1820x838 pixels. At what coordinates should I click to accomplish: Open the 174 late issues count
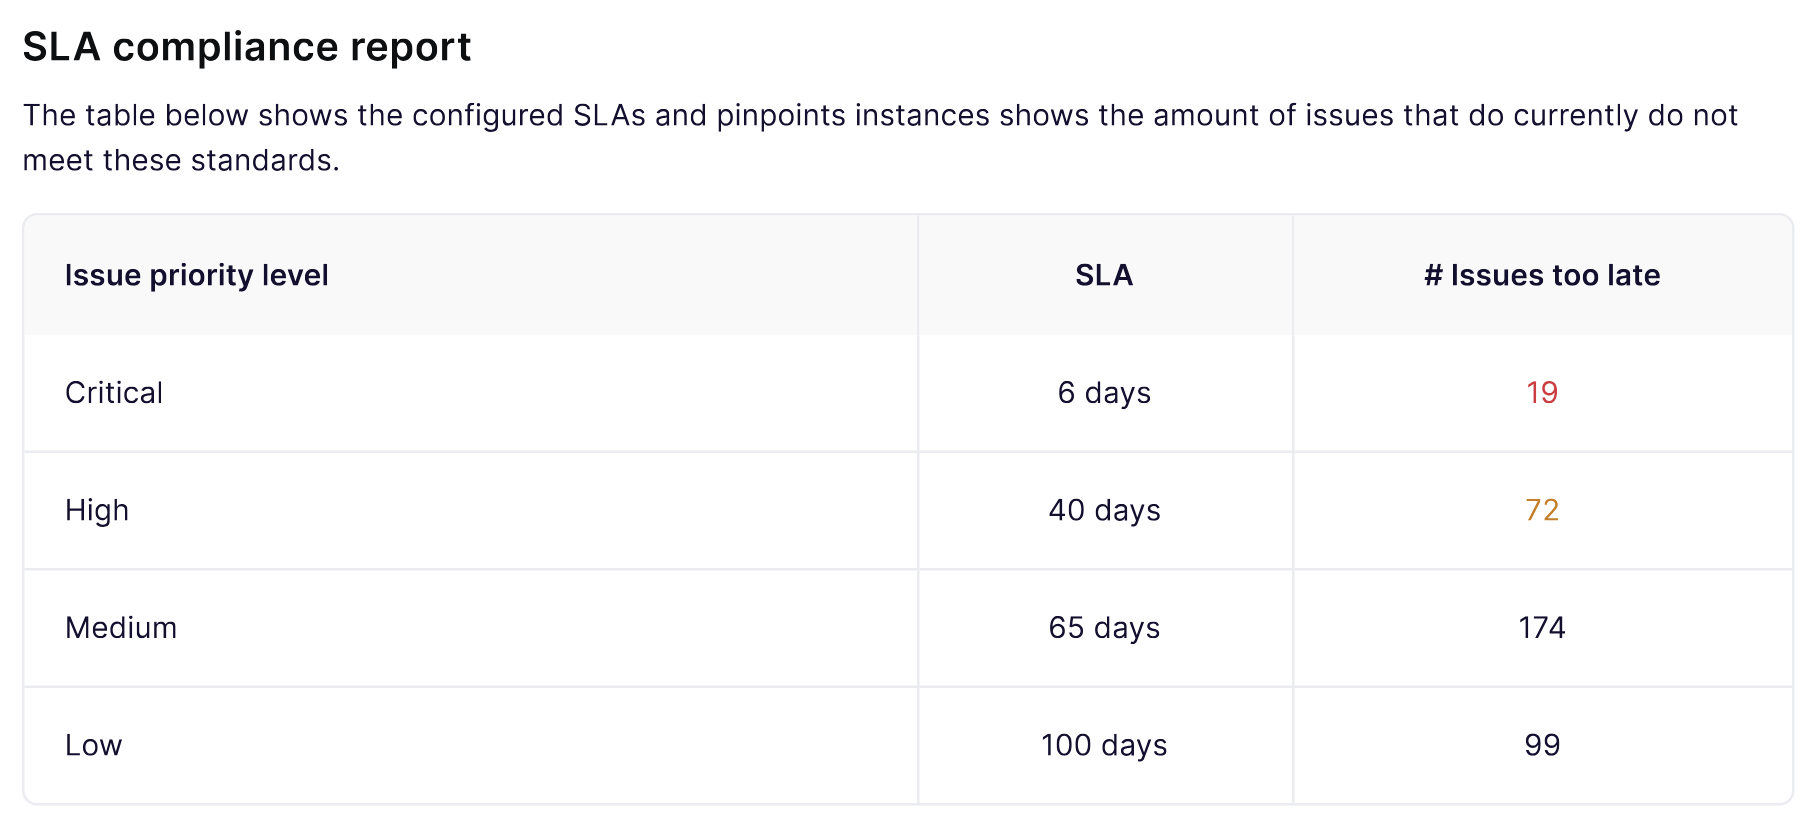1542,628
